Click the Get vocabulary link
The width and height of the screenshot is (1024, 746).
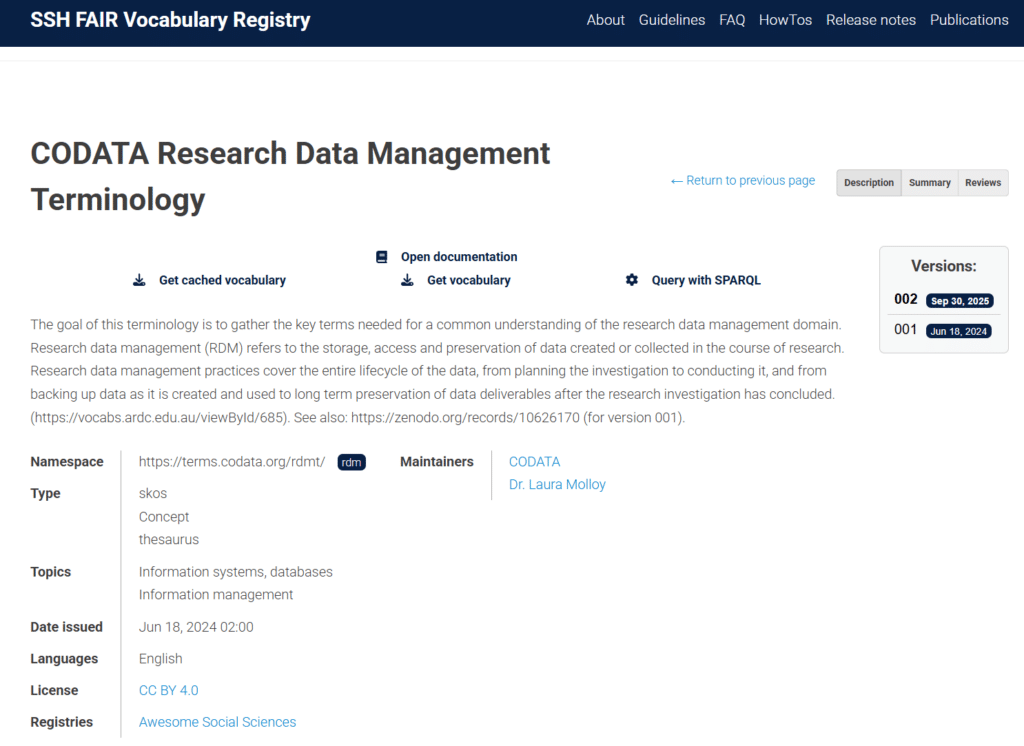[469, 280]
